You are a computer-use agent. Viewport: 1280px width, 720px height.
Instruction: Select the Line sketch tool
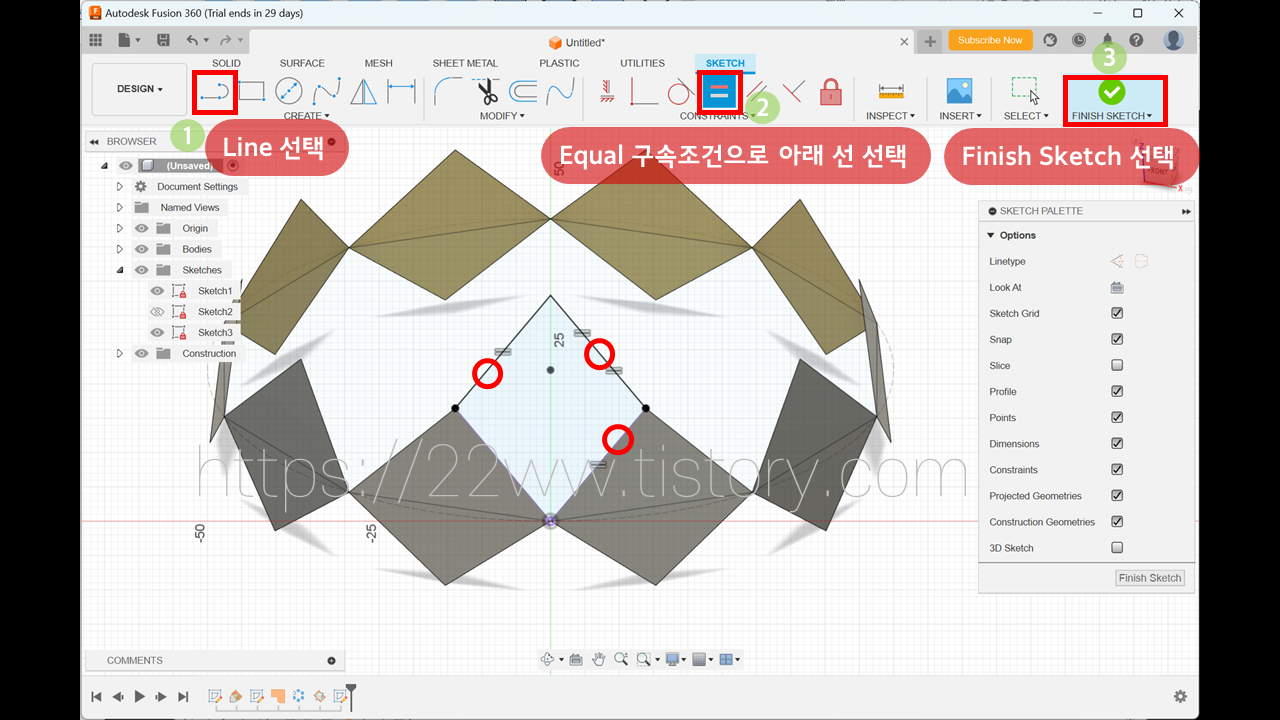click(214, 92)
